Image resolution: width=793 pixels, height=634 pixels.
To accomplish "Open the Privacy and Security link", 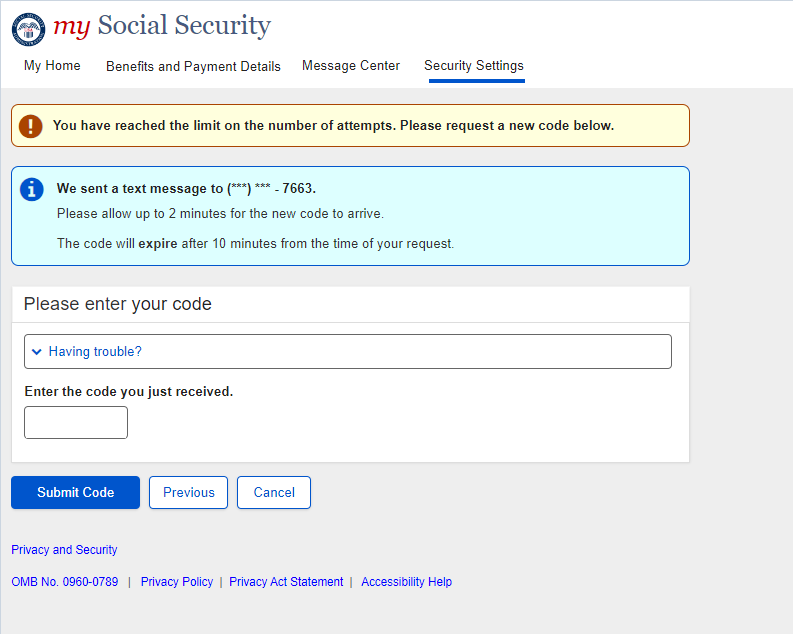I will (64, 550).
